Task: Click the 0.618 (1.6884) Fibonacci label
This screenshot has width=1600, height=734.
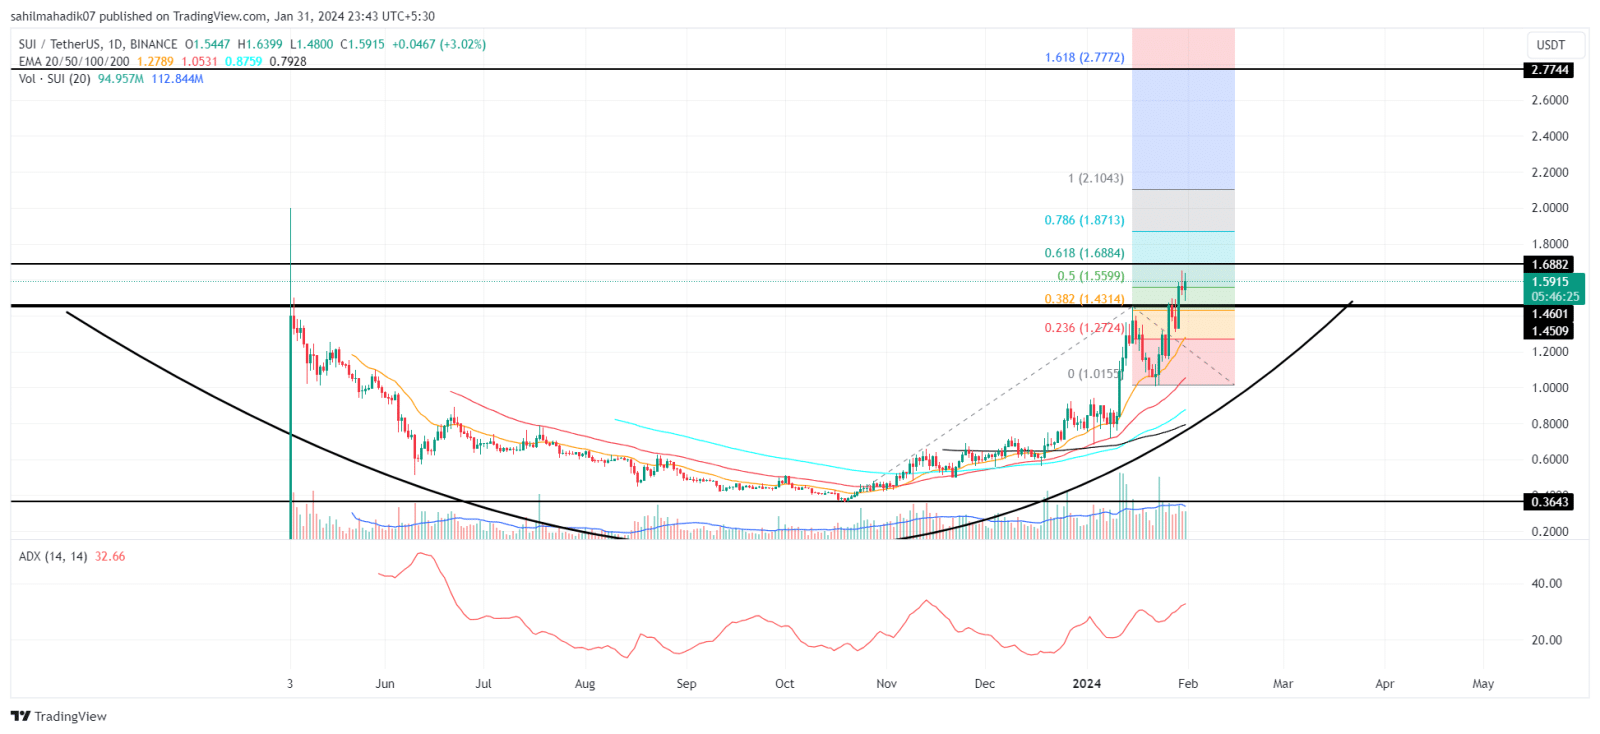Action: pos(1085,253)
